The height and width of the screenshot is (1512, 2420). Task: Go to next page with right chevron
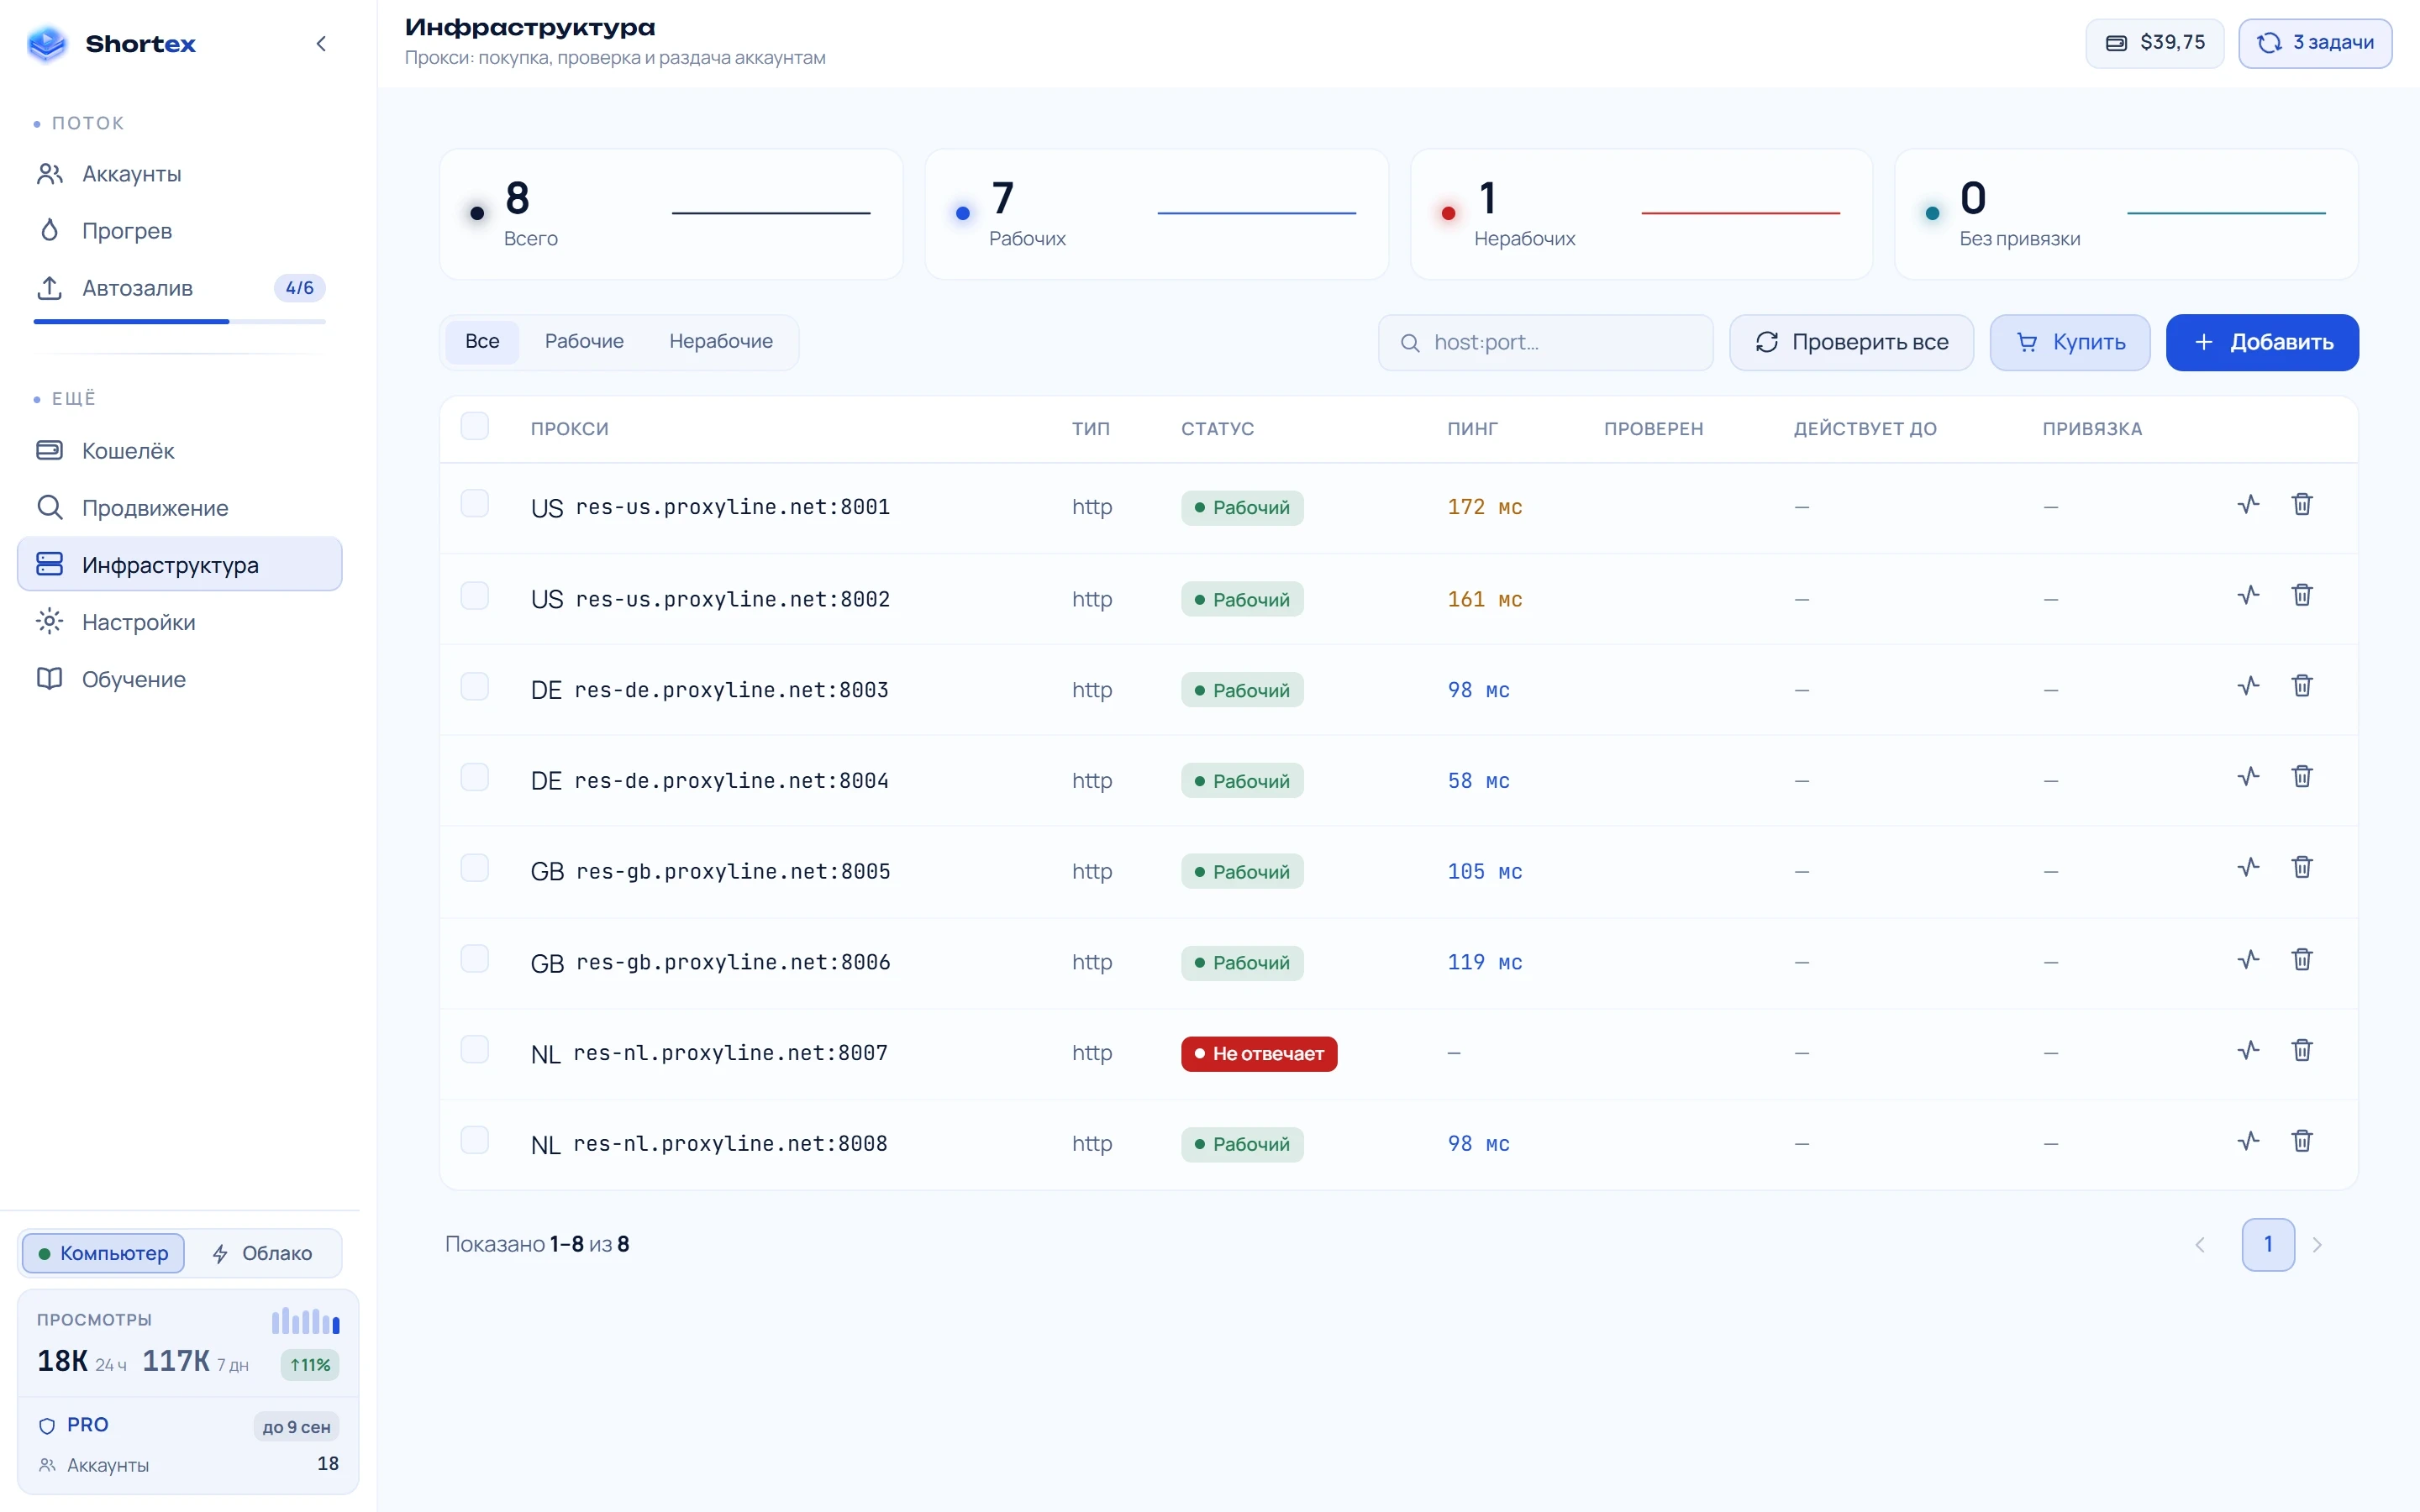(x=2317, y=1245)
